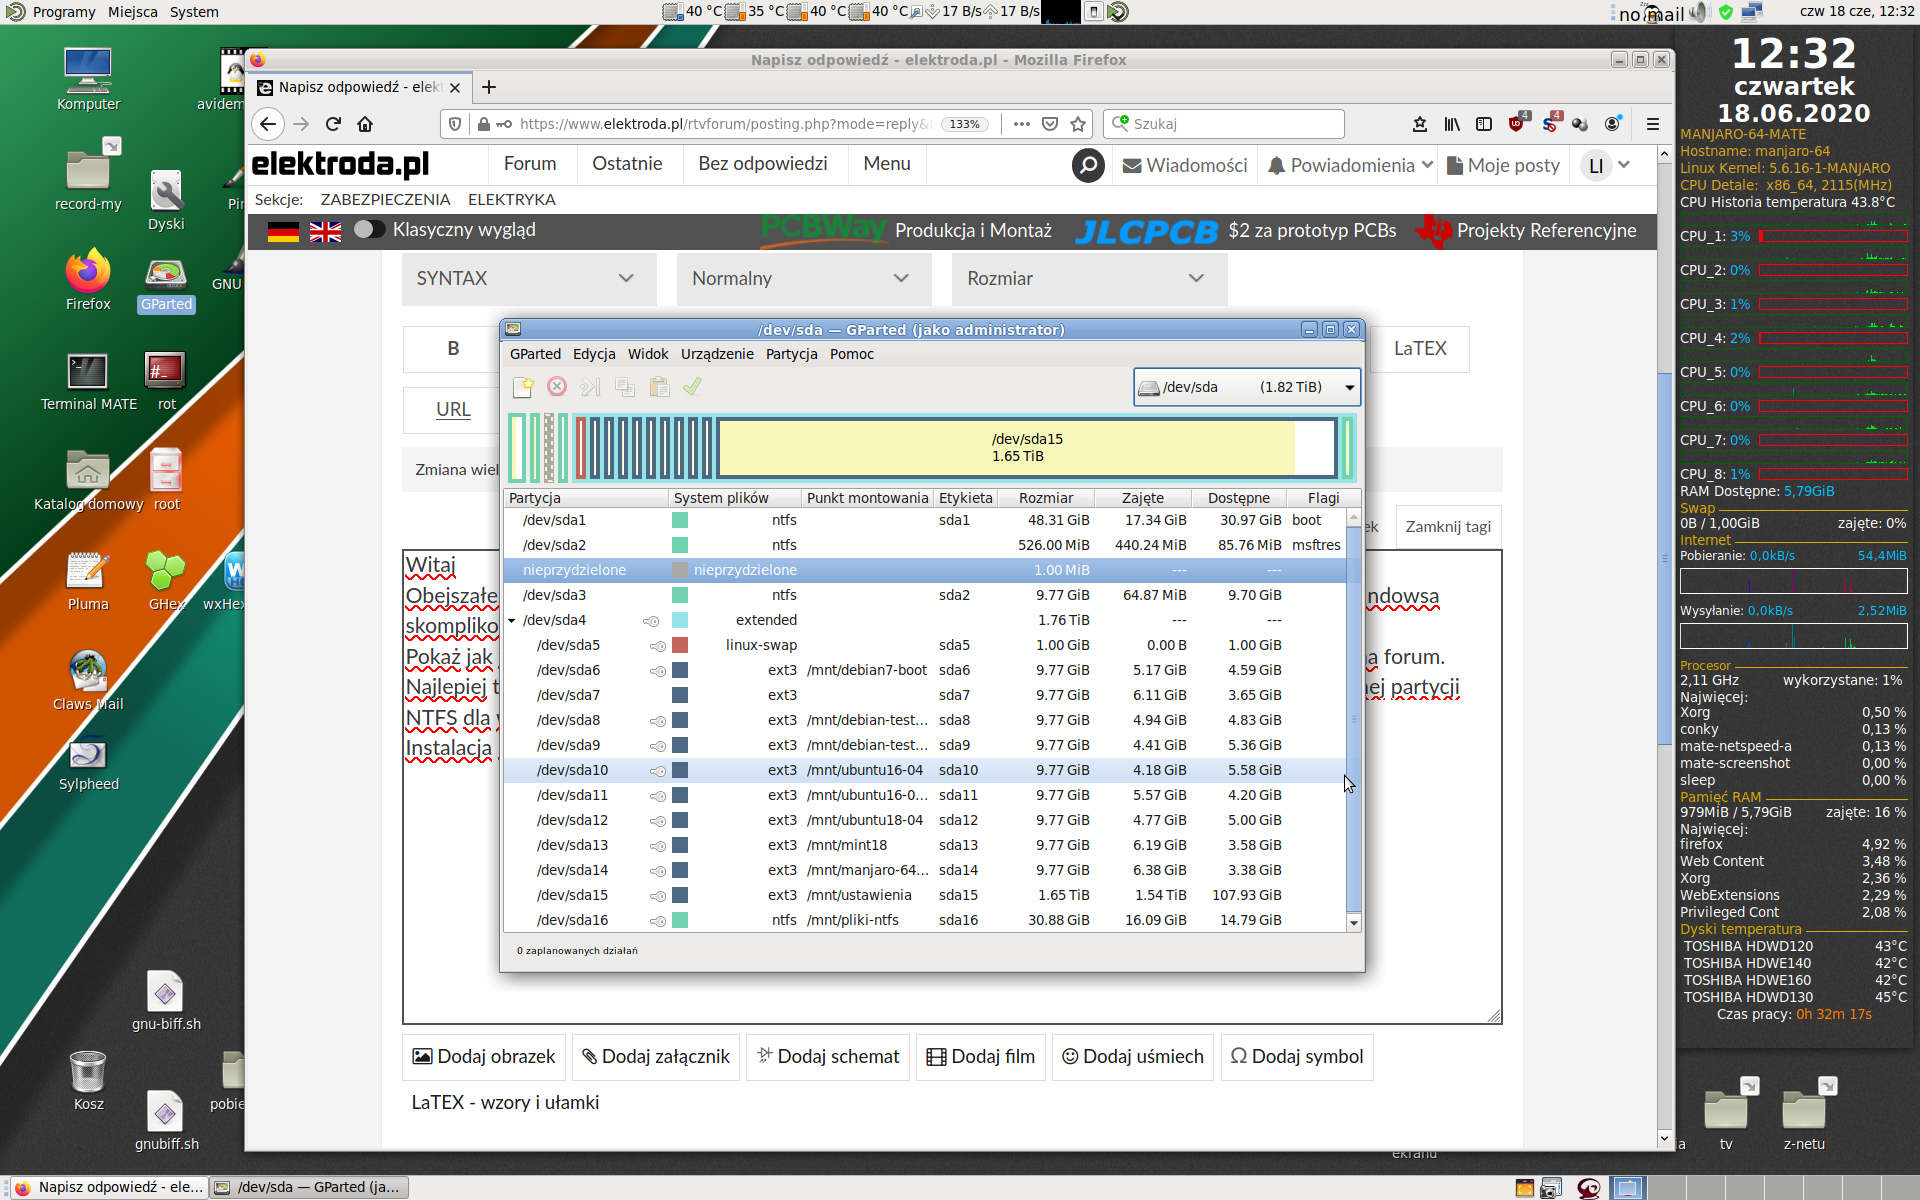Click the delete partition red X icon
This screenshot has width=1920, height=1200.
(x=557, y=387)
